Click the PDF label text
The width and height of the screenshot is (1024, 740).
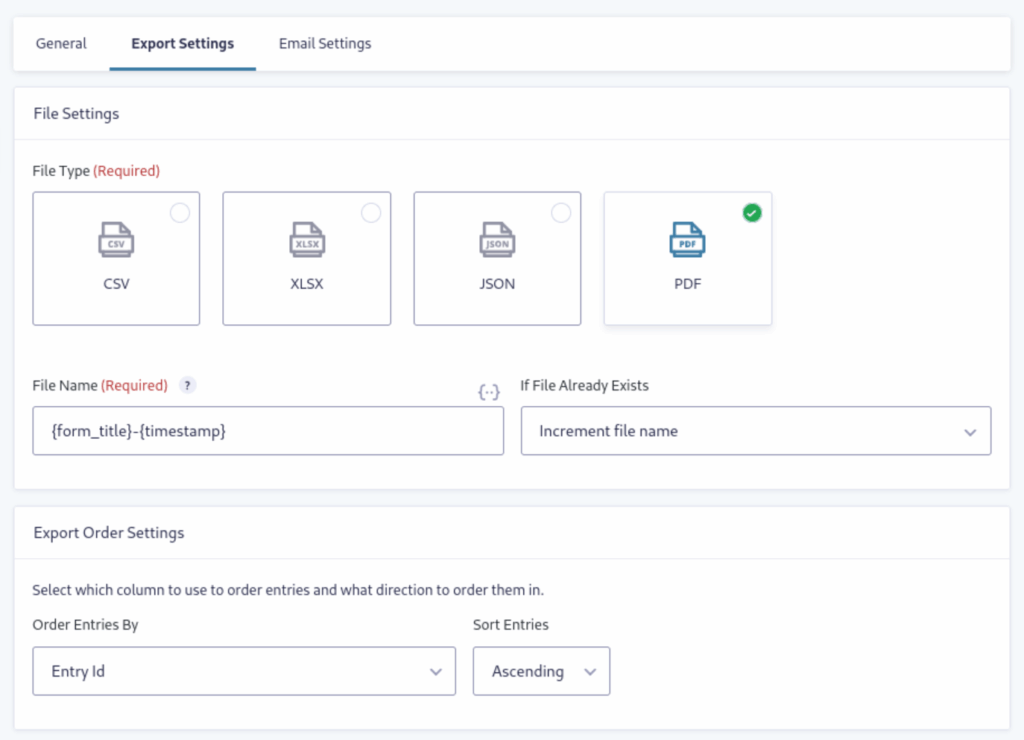(687, 283)
